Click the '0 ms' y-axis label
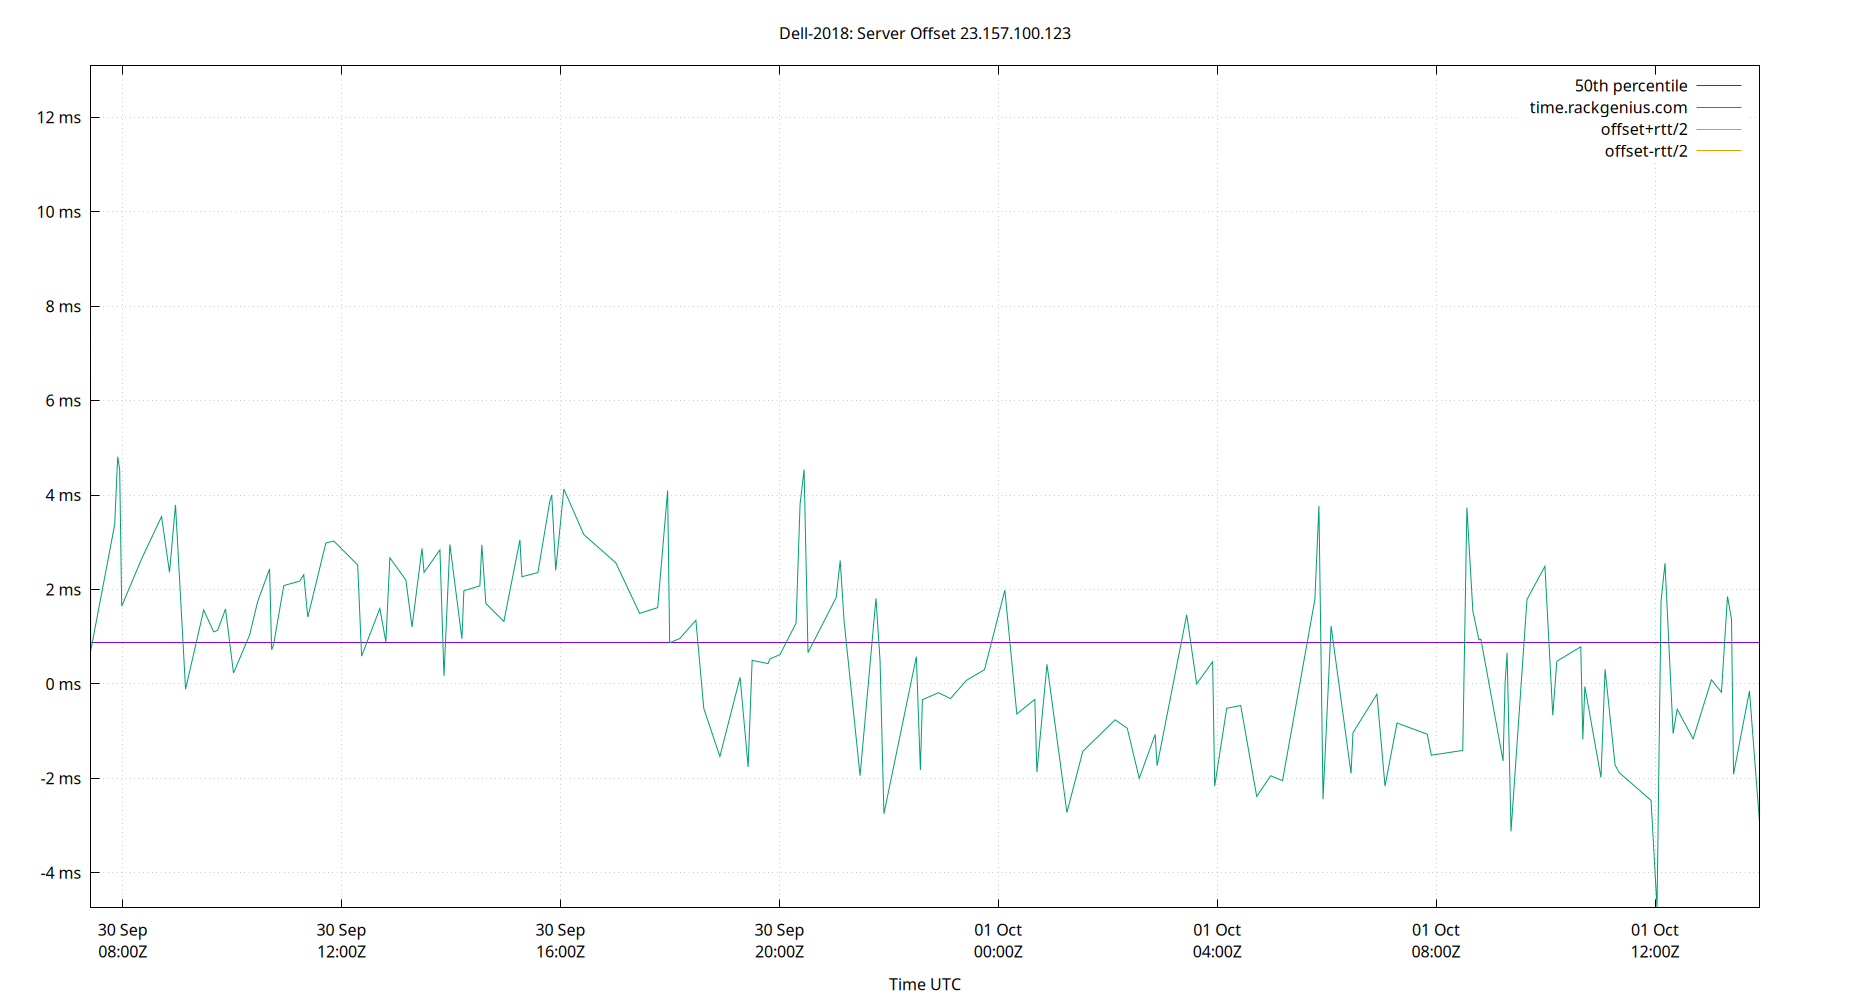Image resolution: width=1850 pixels, height=1000 pixels. pos(63,685)
